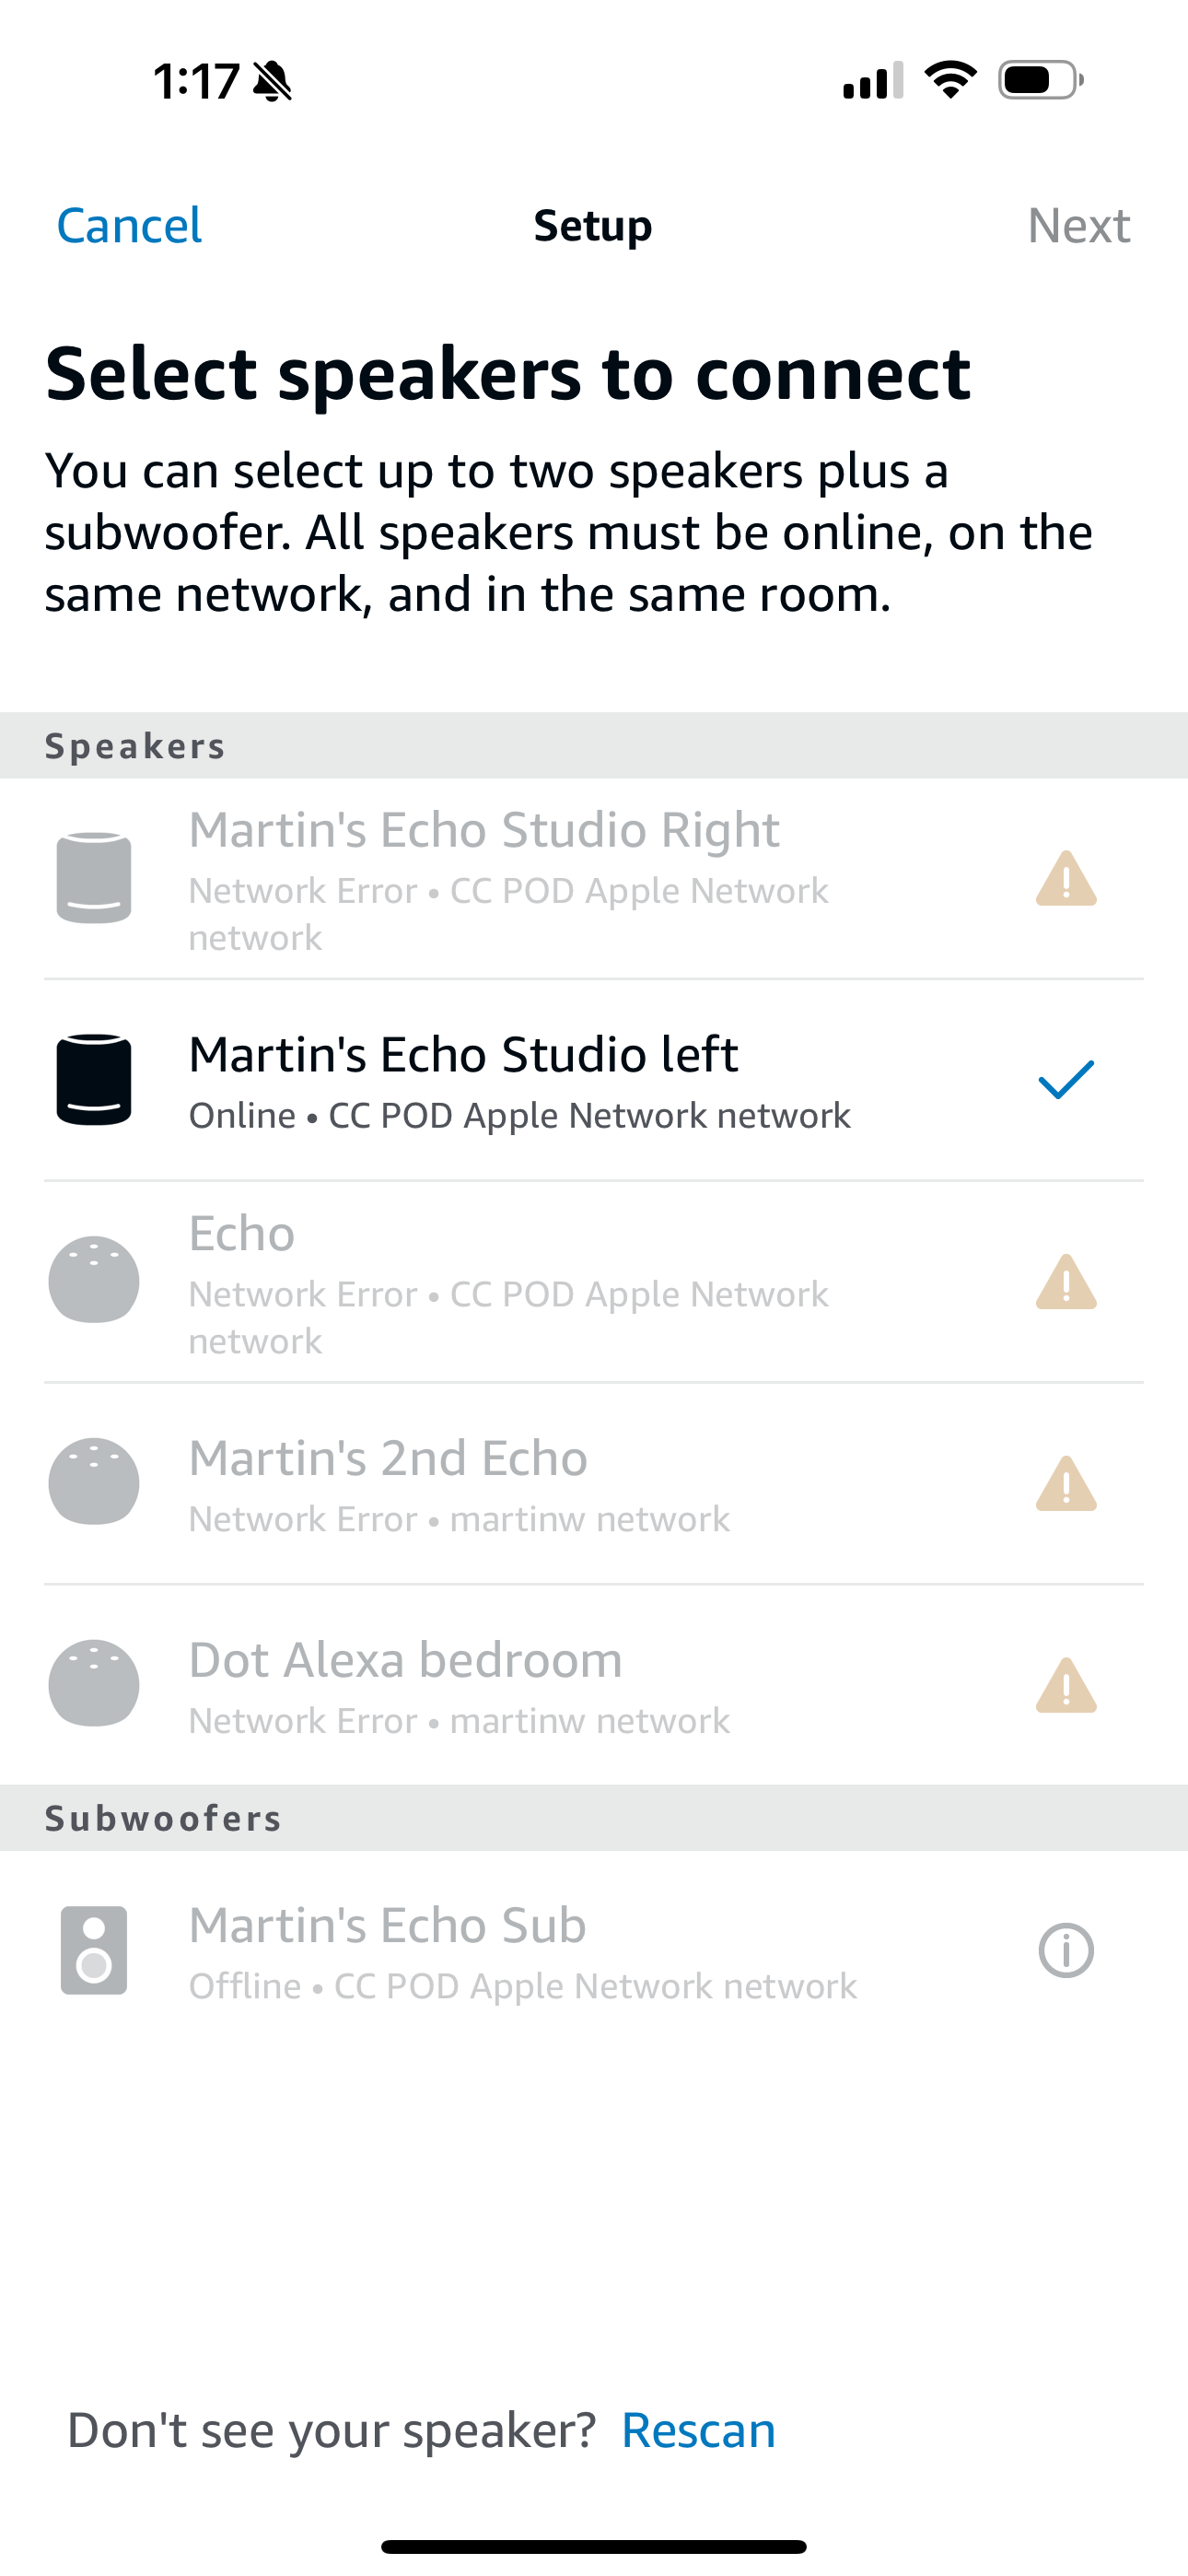Tap the Dot Alexa bedroom device icon
The width and height of the screenshot is (1188, 2576).
(94, 1684)
